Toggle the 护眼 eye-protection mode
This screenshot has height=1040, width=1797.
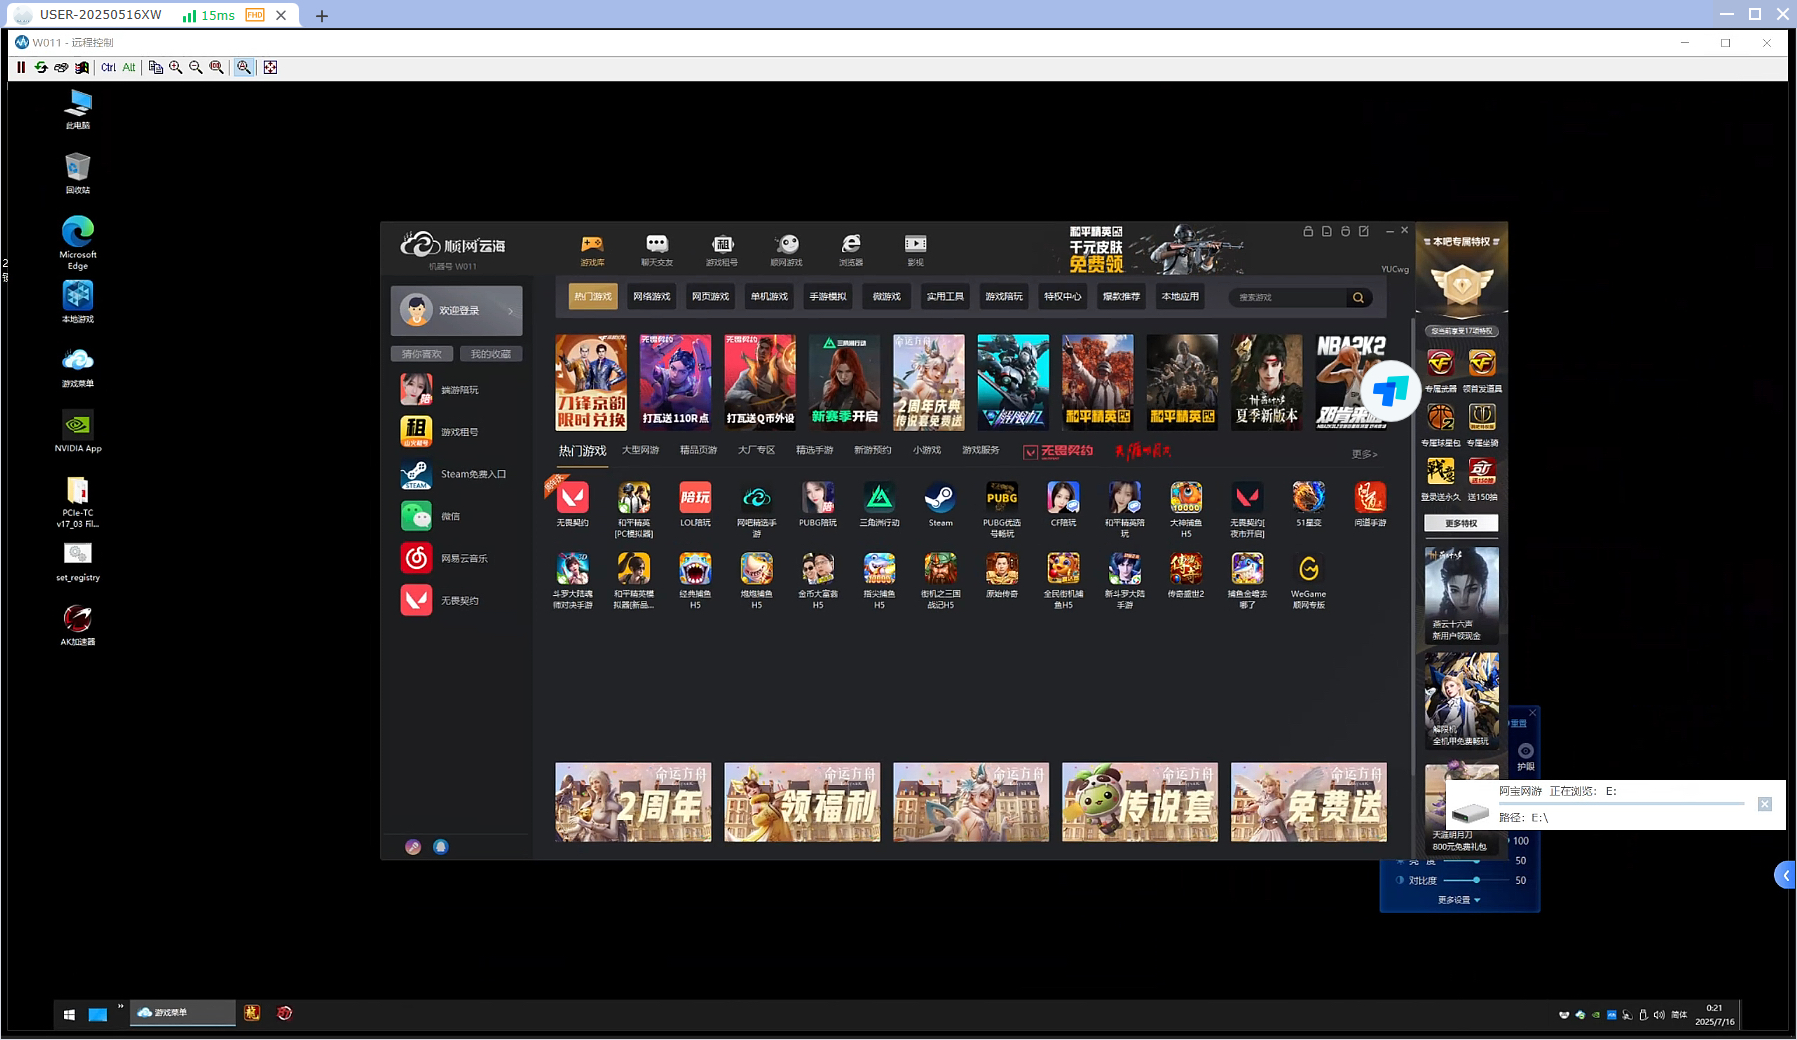click(x=1526, y=756)
